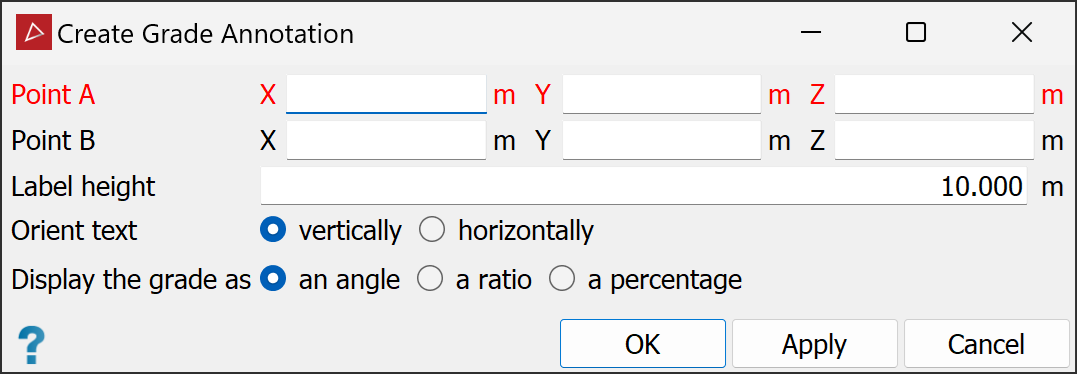Focus the Point A Z coordinate field

click(x=934, y=95)
